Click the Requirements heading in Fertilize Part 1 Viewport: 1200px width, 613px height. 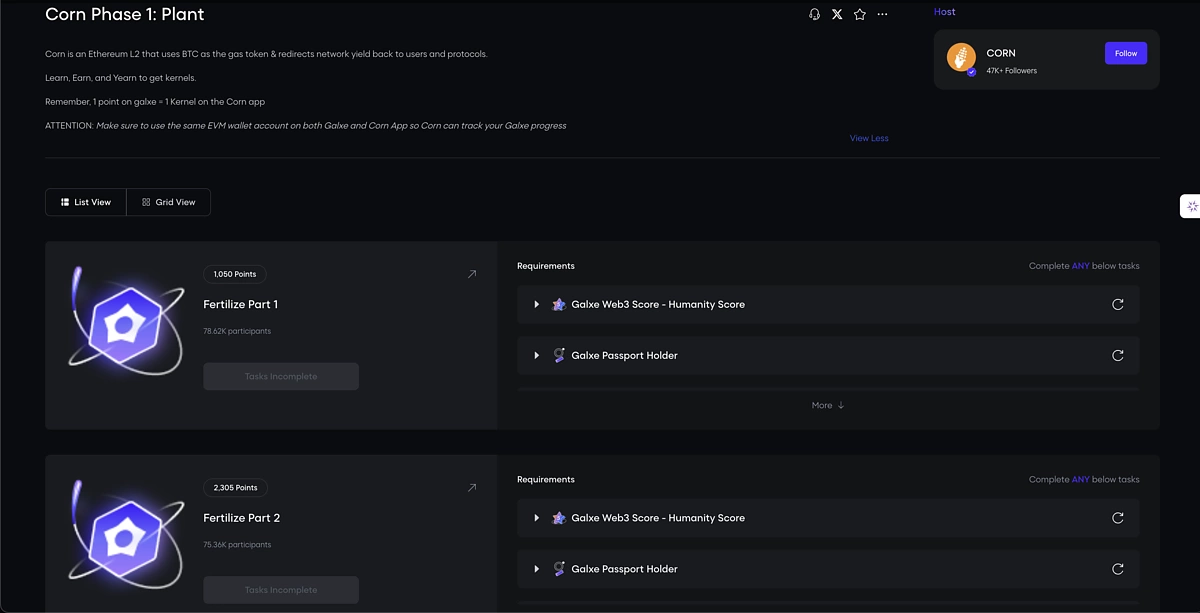click(x=546, y=266)
